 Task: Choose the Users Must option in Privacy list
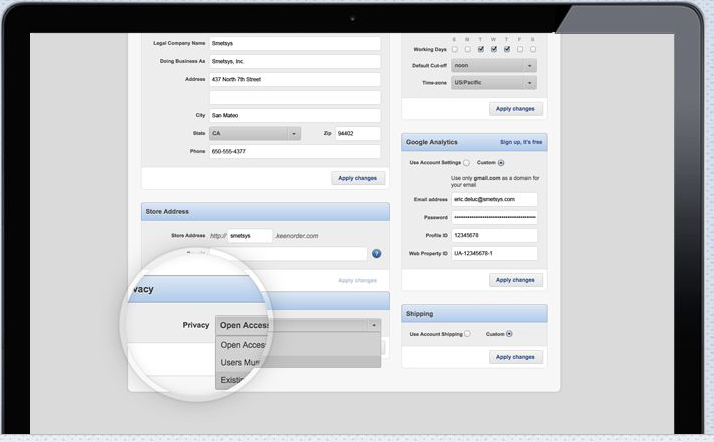[298, 362]
